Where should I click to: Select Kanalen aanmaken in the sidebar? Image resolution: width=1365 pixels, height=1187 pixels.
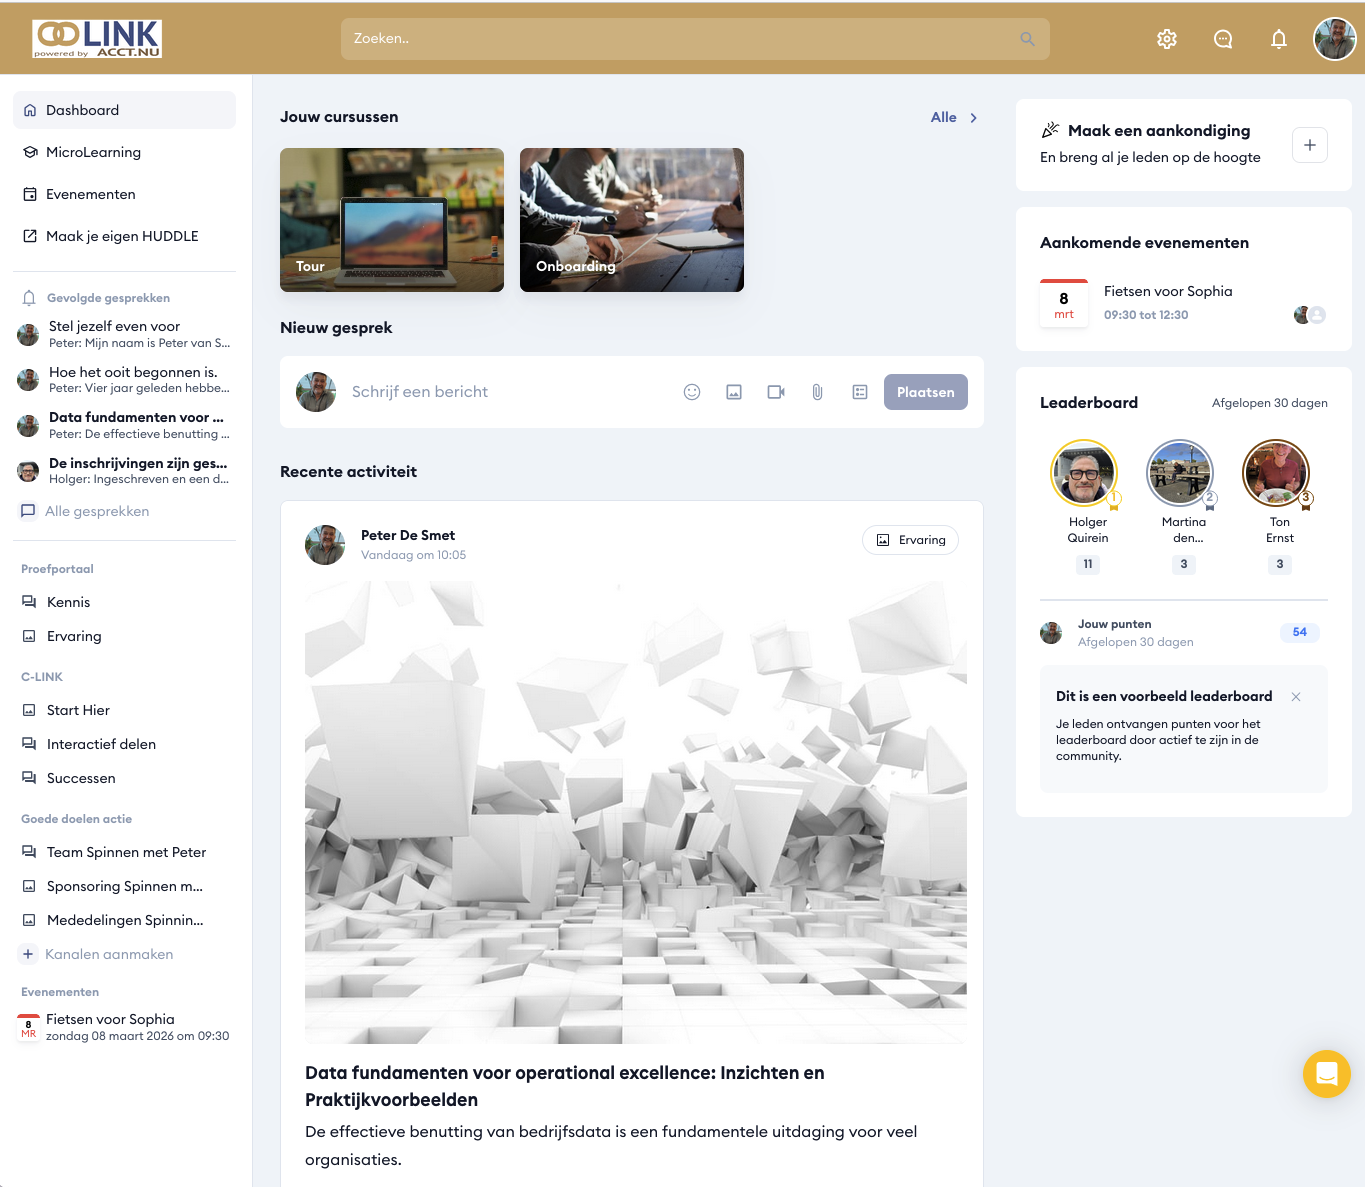click(x=109, y=954)
